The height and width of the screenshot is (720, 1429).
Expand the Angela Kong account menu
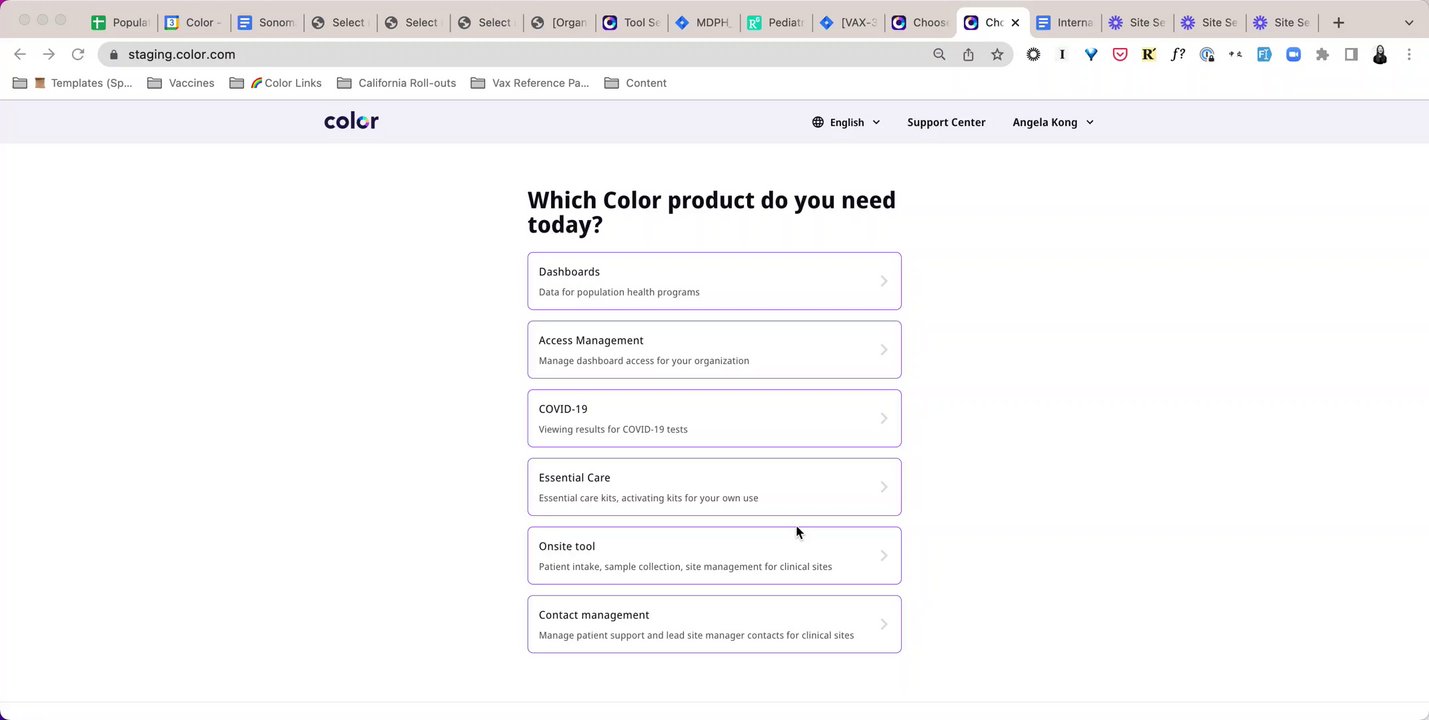point(1053,122)
